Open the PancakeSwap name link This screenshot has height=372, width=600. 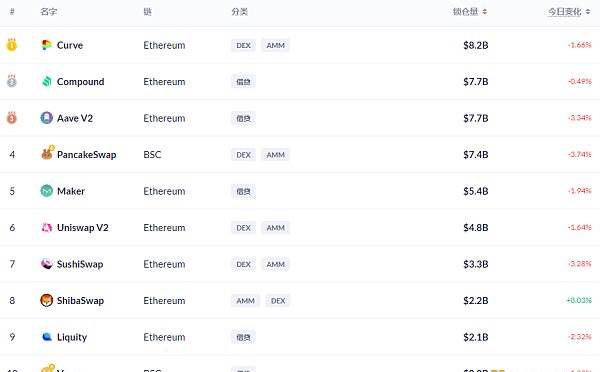[86, 155]
